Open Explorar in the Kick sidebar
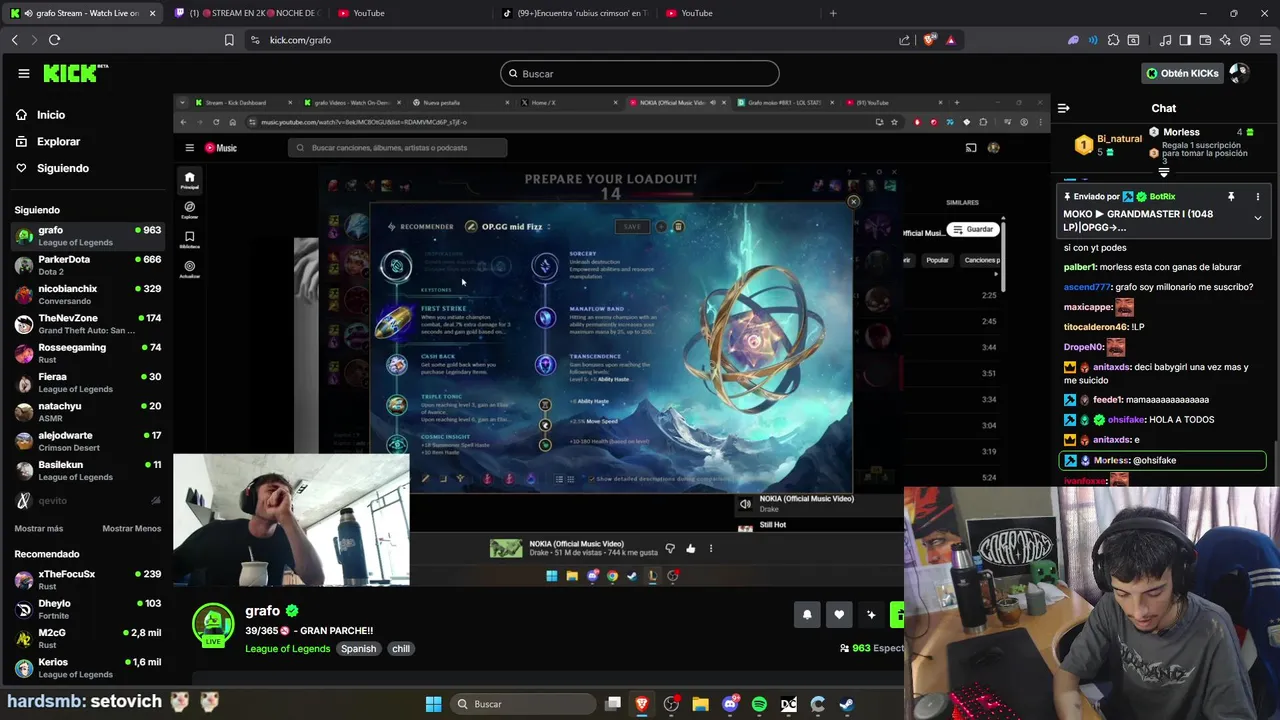 [47, 142]
